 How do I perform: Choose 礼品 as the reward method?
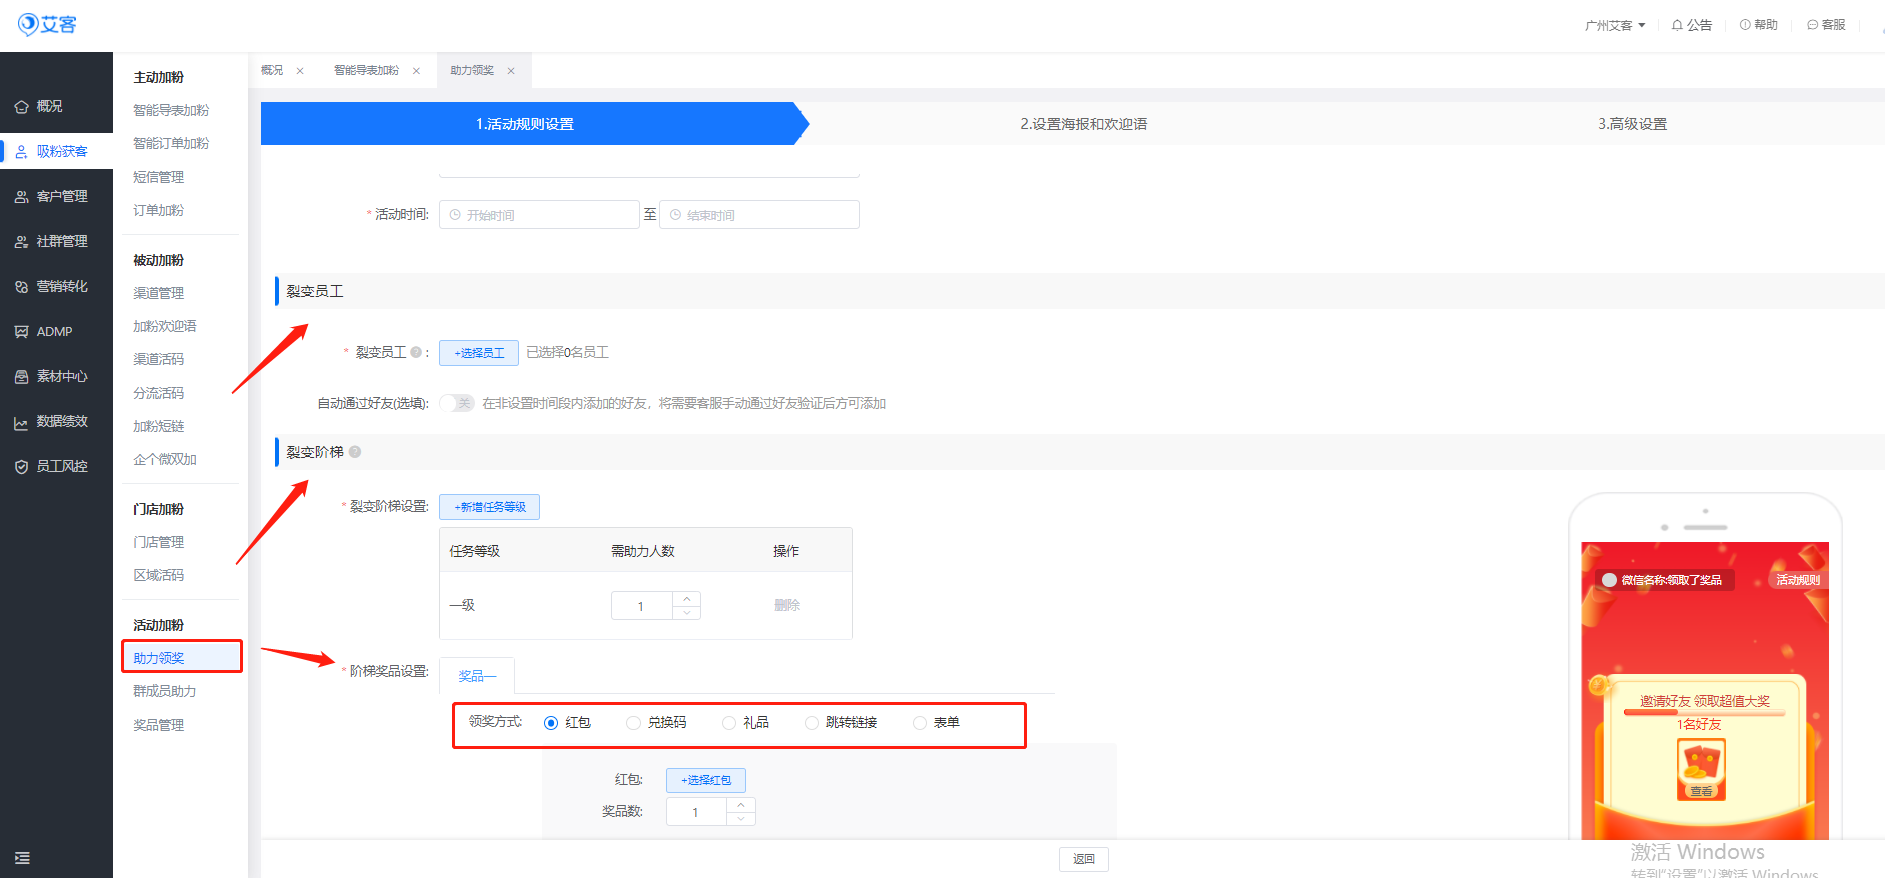tap(729, 723)
